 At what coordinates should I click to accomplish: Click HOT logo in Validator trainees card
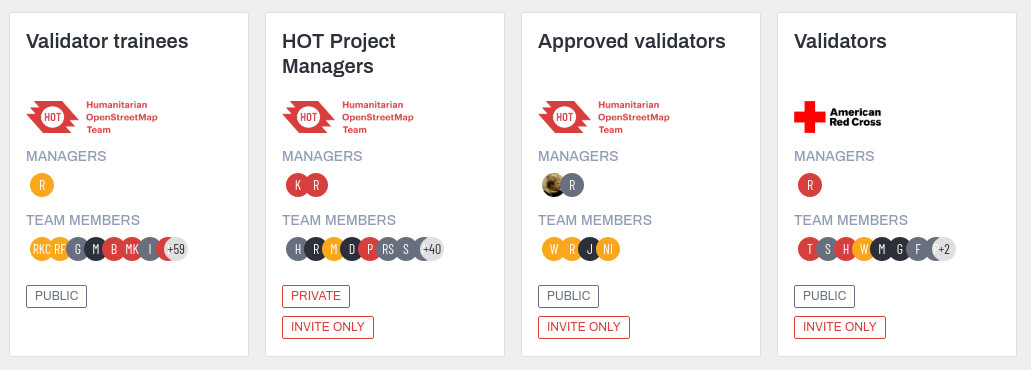point(92,117)
